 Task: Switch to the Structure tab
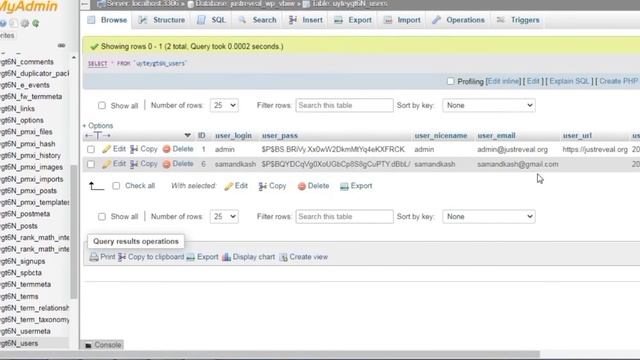[162, 20]
